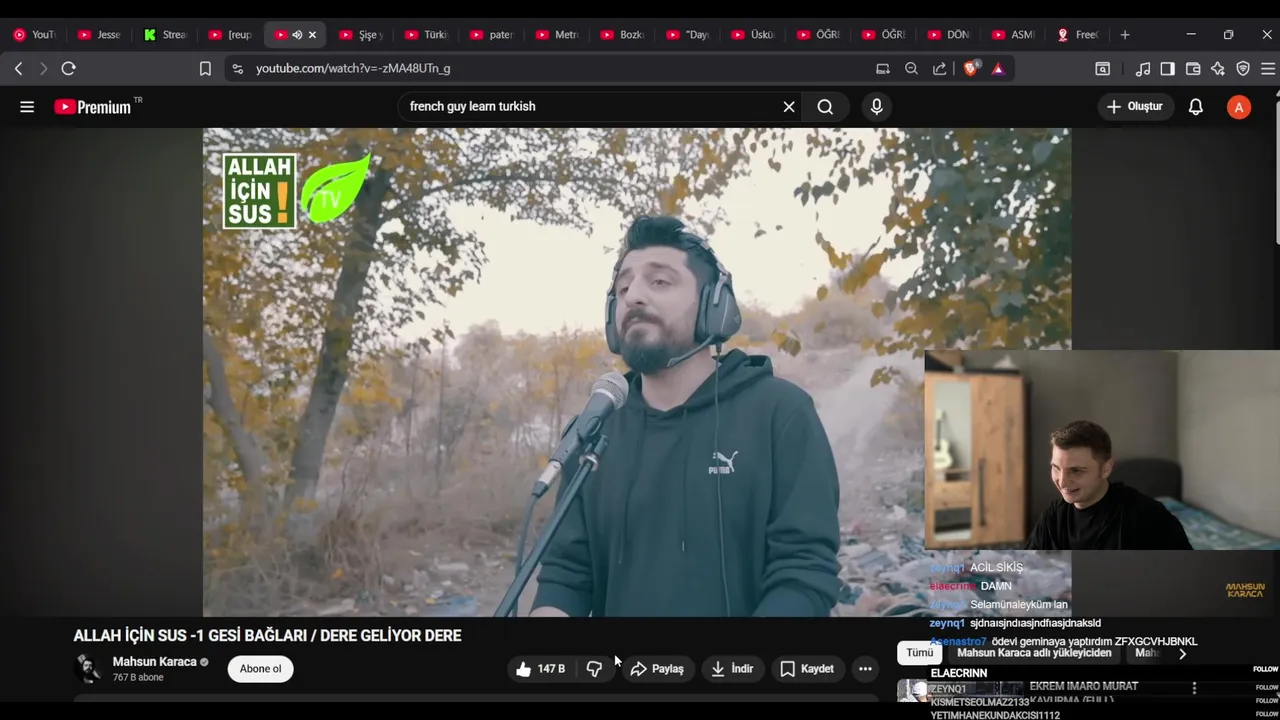Viewport: 1280px width, 720px height.
Task: Expand the YouTube guide hamburger menu
Action: pyautogui.click(x=27, y=107)
